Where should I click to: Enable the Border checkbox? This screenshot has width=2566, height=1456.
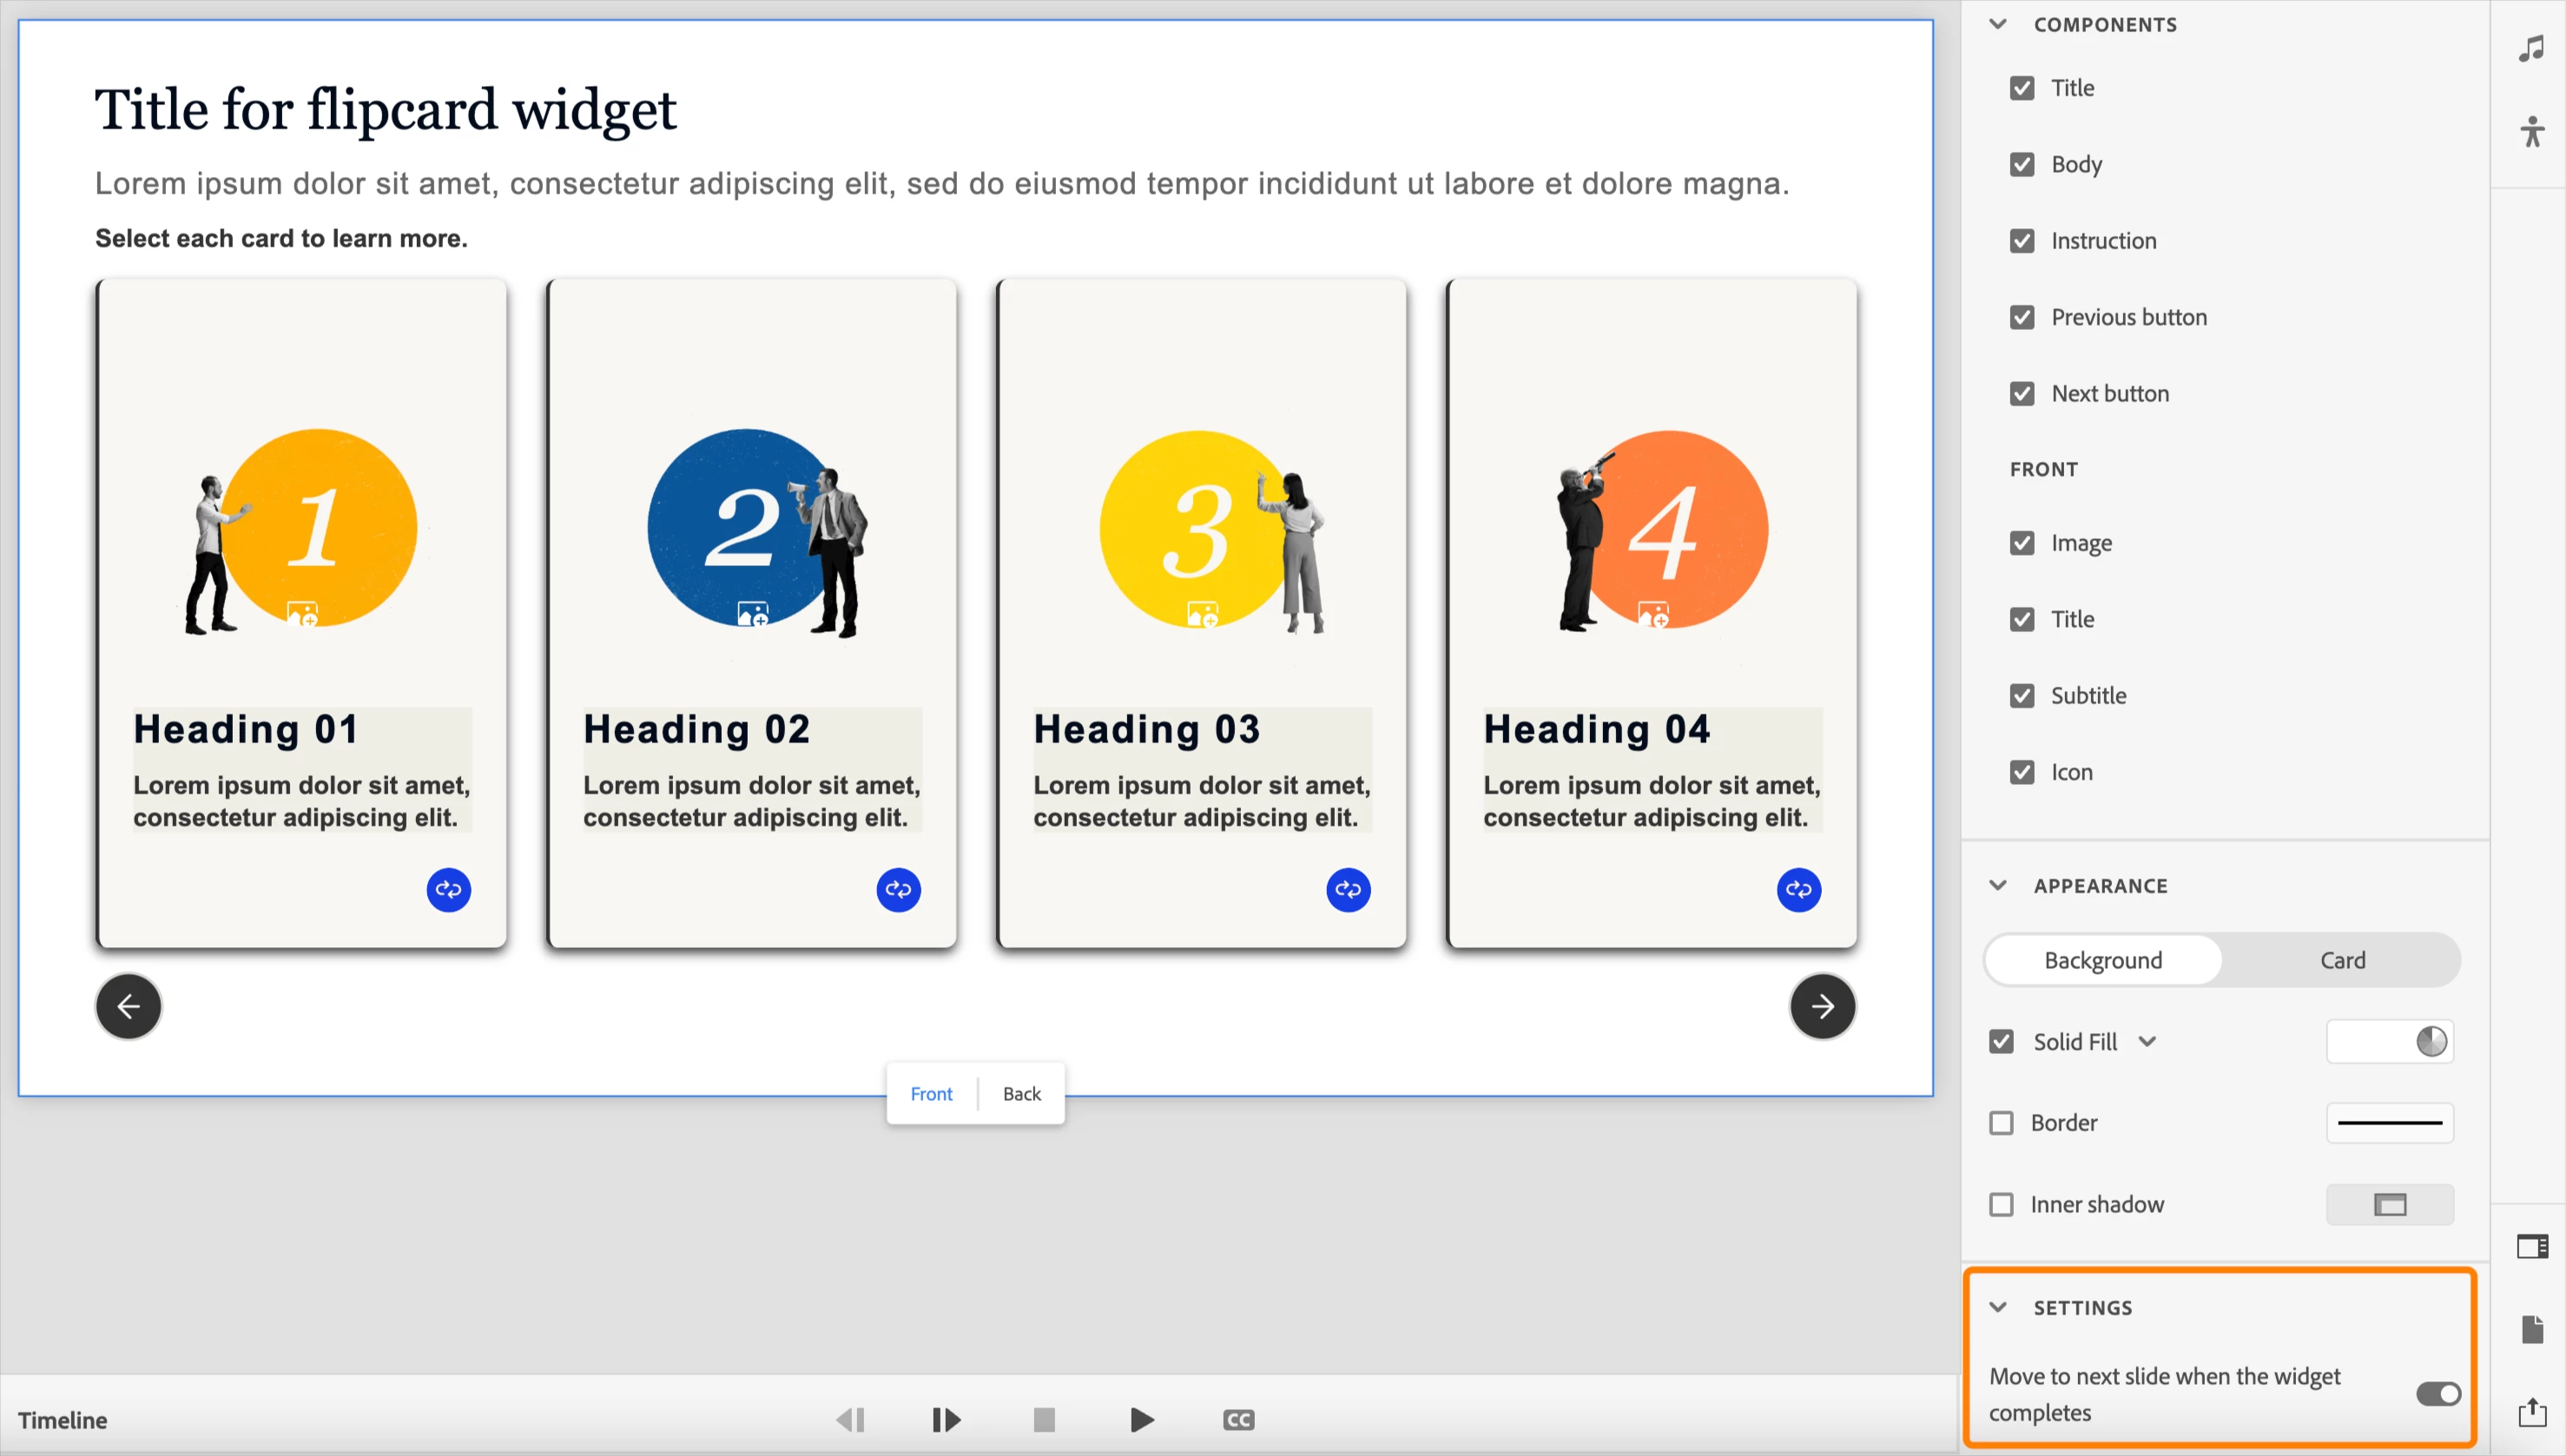(x=2001, y=1123)
